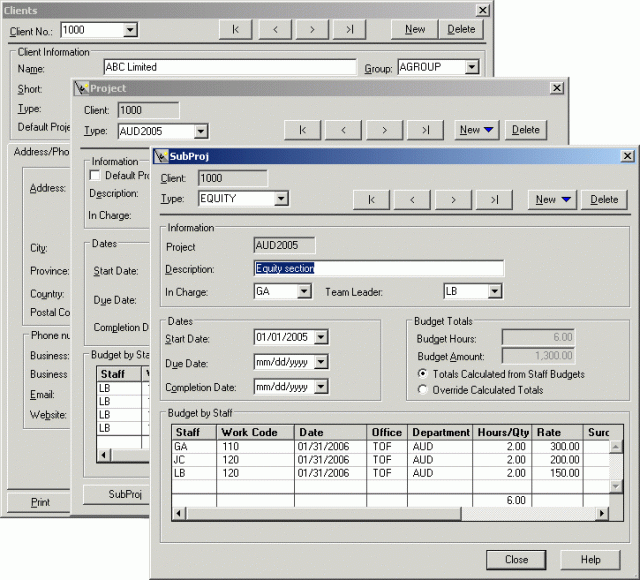Go to previous record in SubProj window
Viewport: 640px width, 580px height.
[x=412, y=199]
